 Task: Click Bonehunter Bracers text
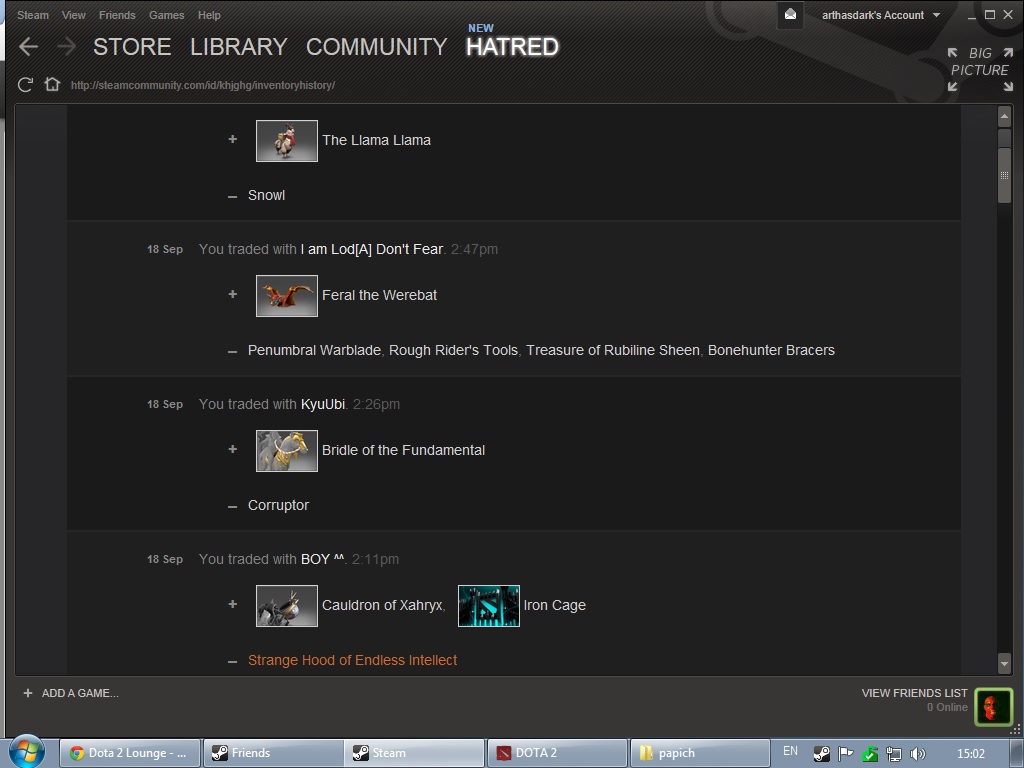coord(771,350)
